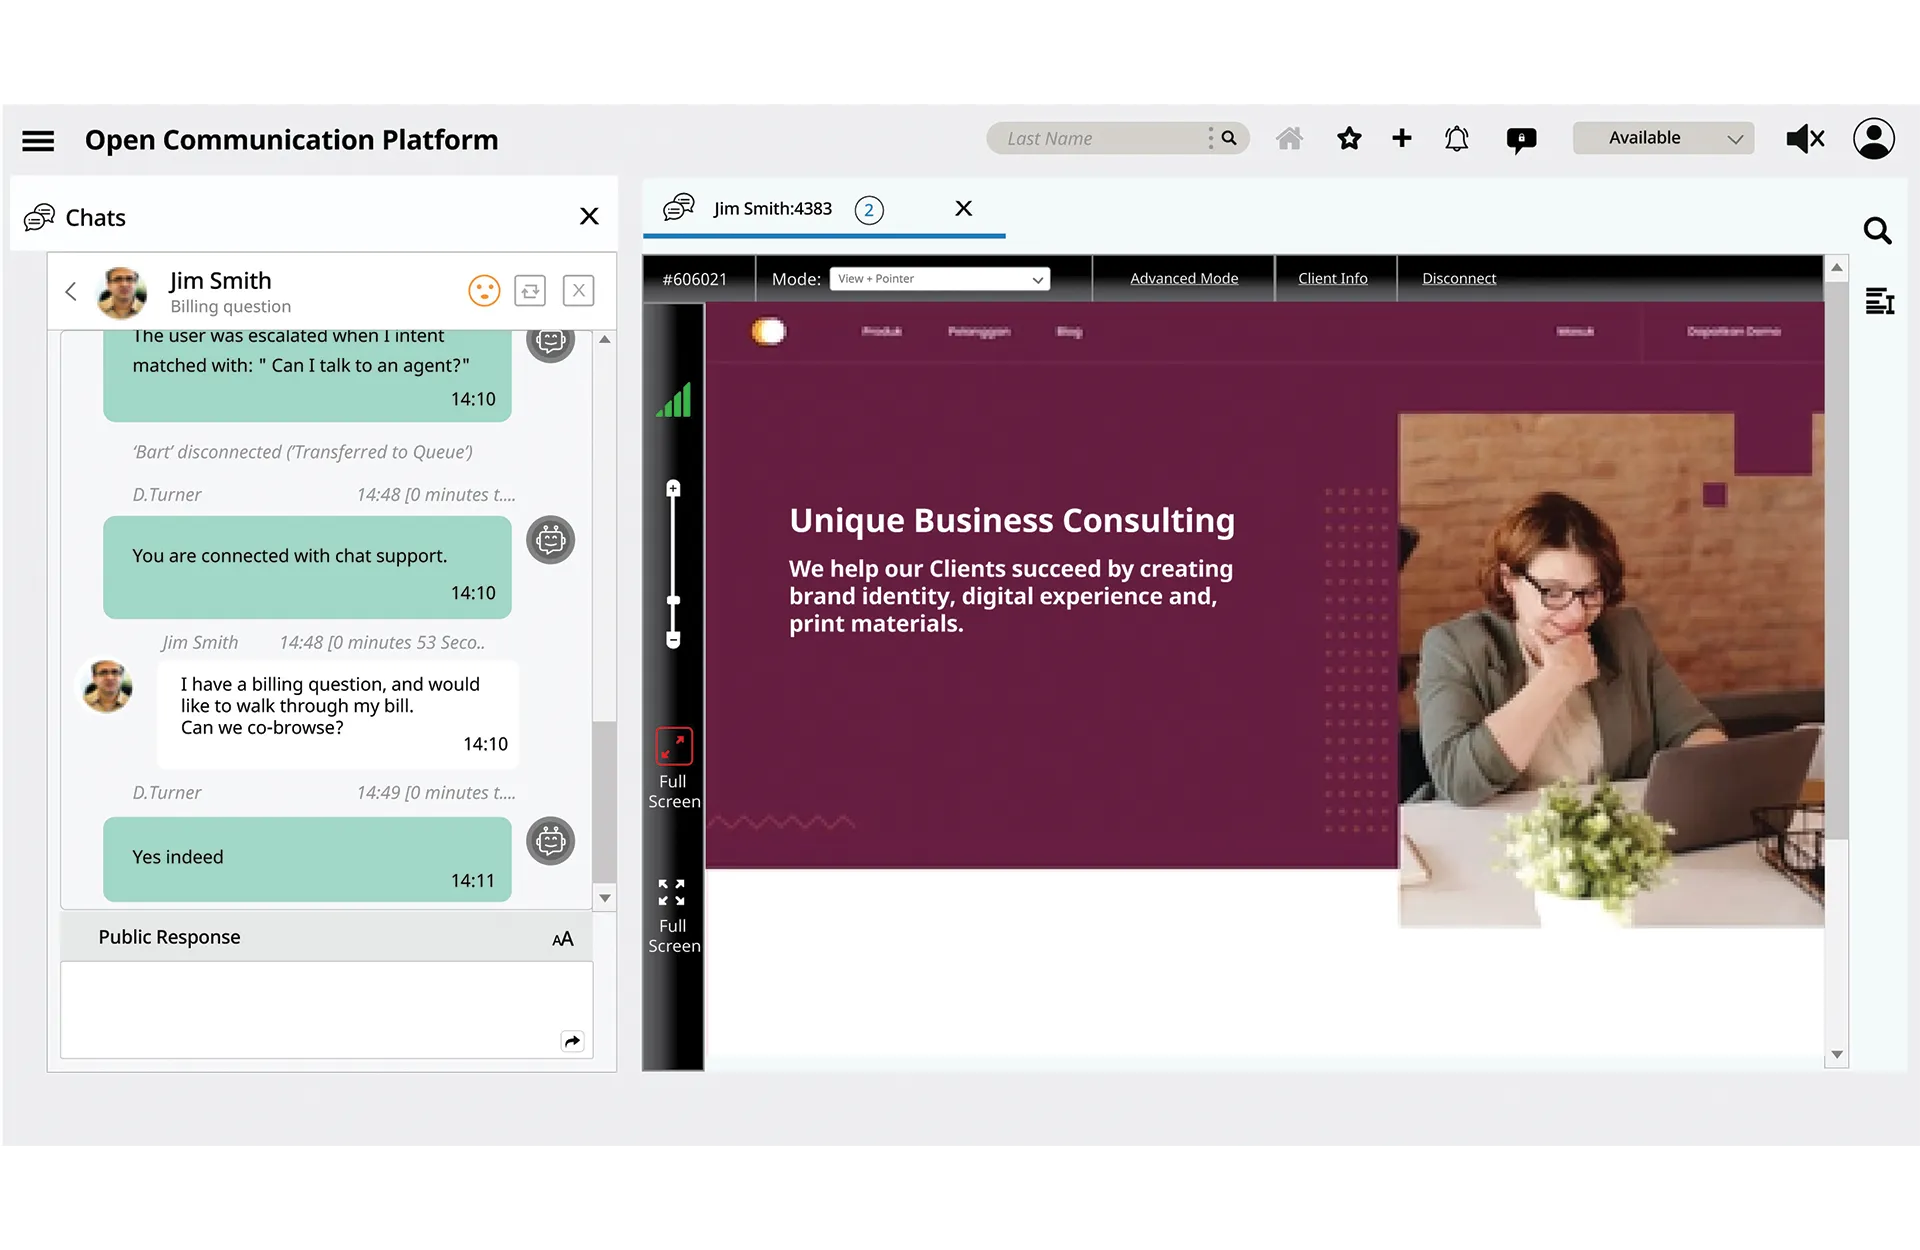Screen dimensions: 1920x1250
Task: Open favorites via the star icon
Action: pyautogui.click(x=1349, y=139)
